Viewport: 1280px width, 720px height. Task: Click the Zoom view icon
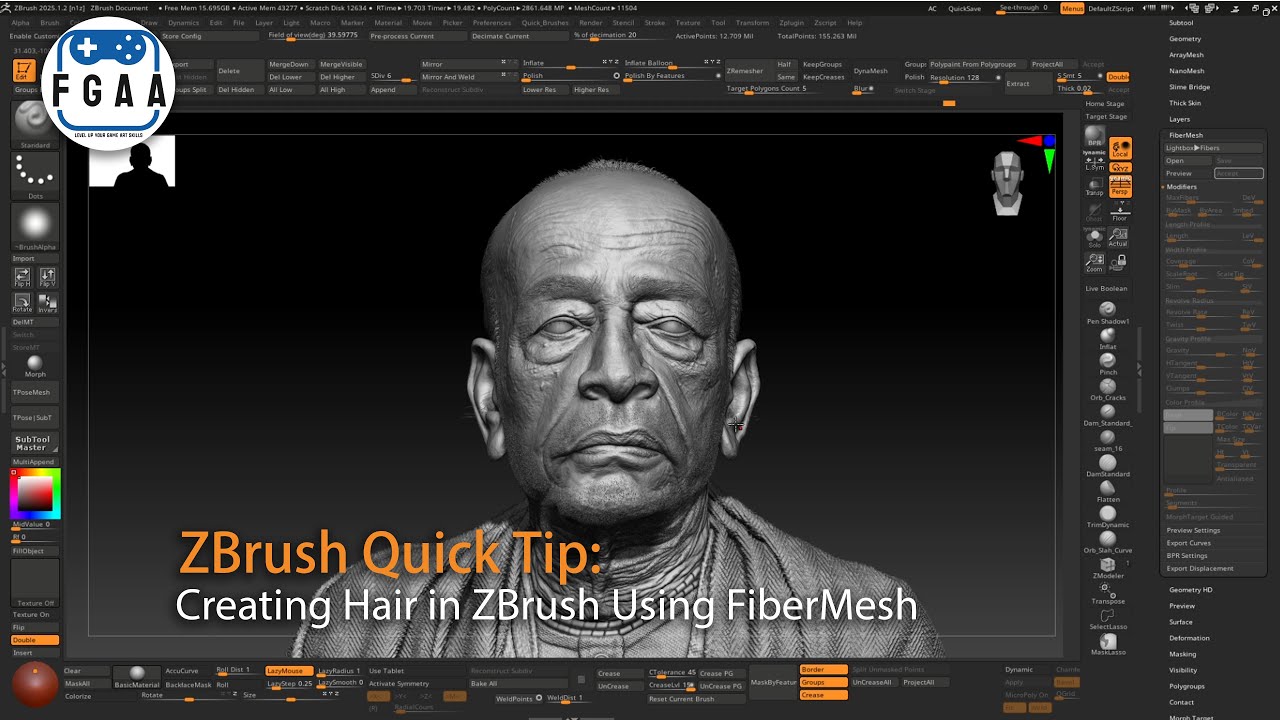pyautogui.click(x=1095, y=263)
